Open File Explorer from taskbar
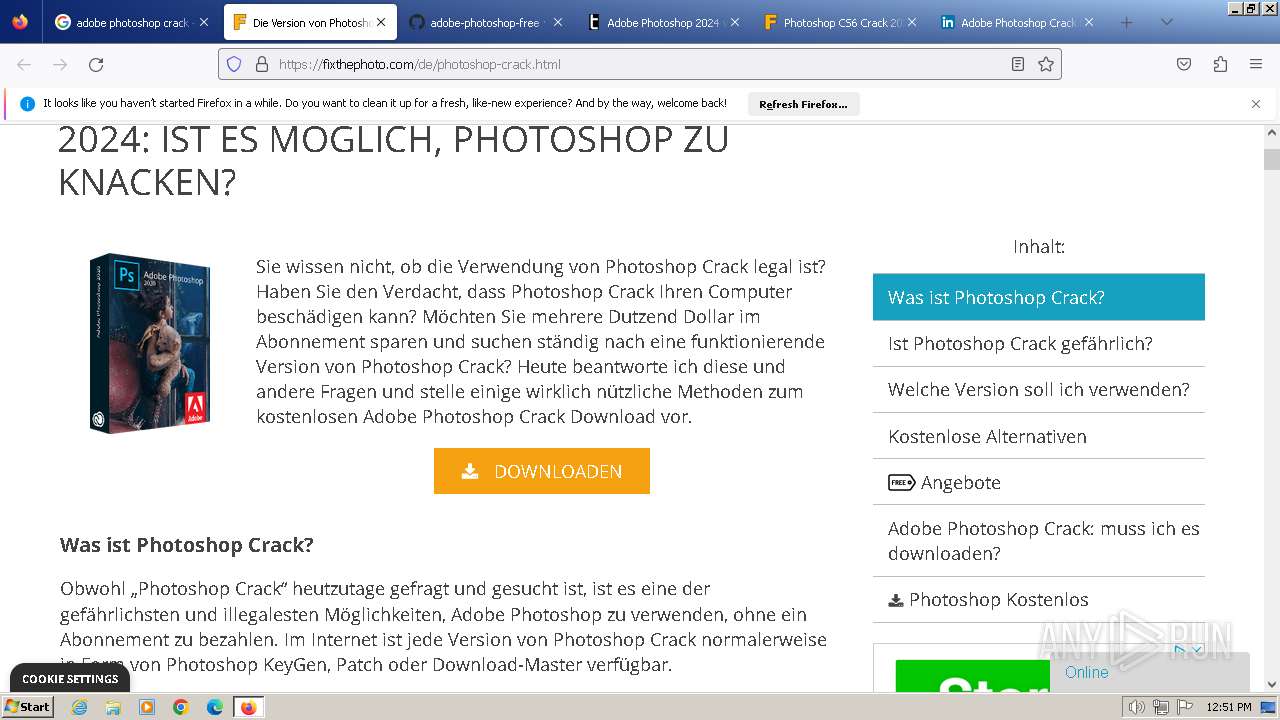The height and width of the screenshot is (720, 1280). click(x=113, y=707)
